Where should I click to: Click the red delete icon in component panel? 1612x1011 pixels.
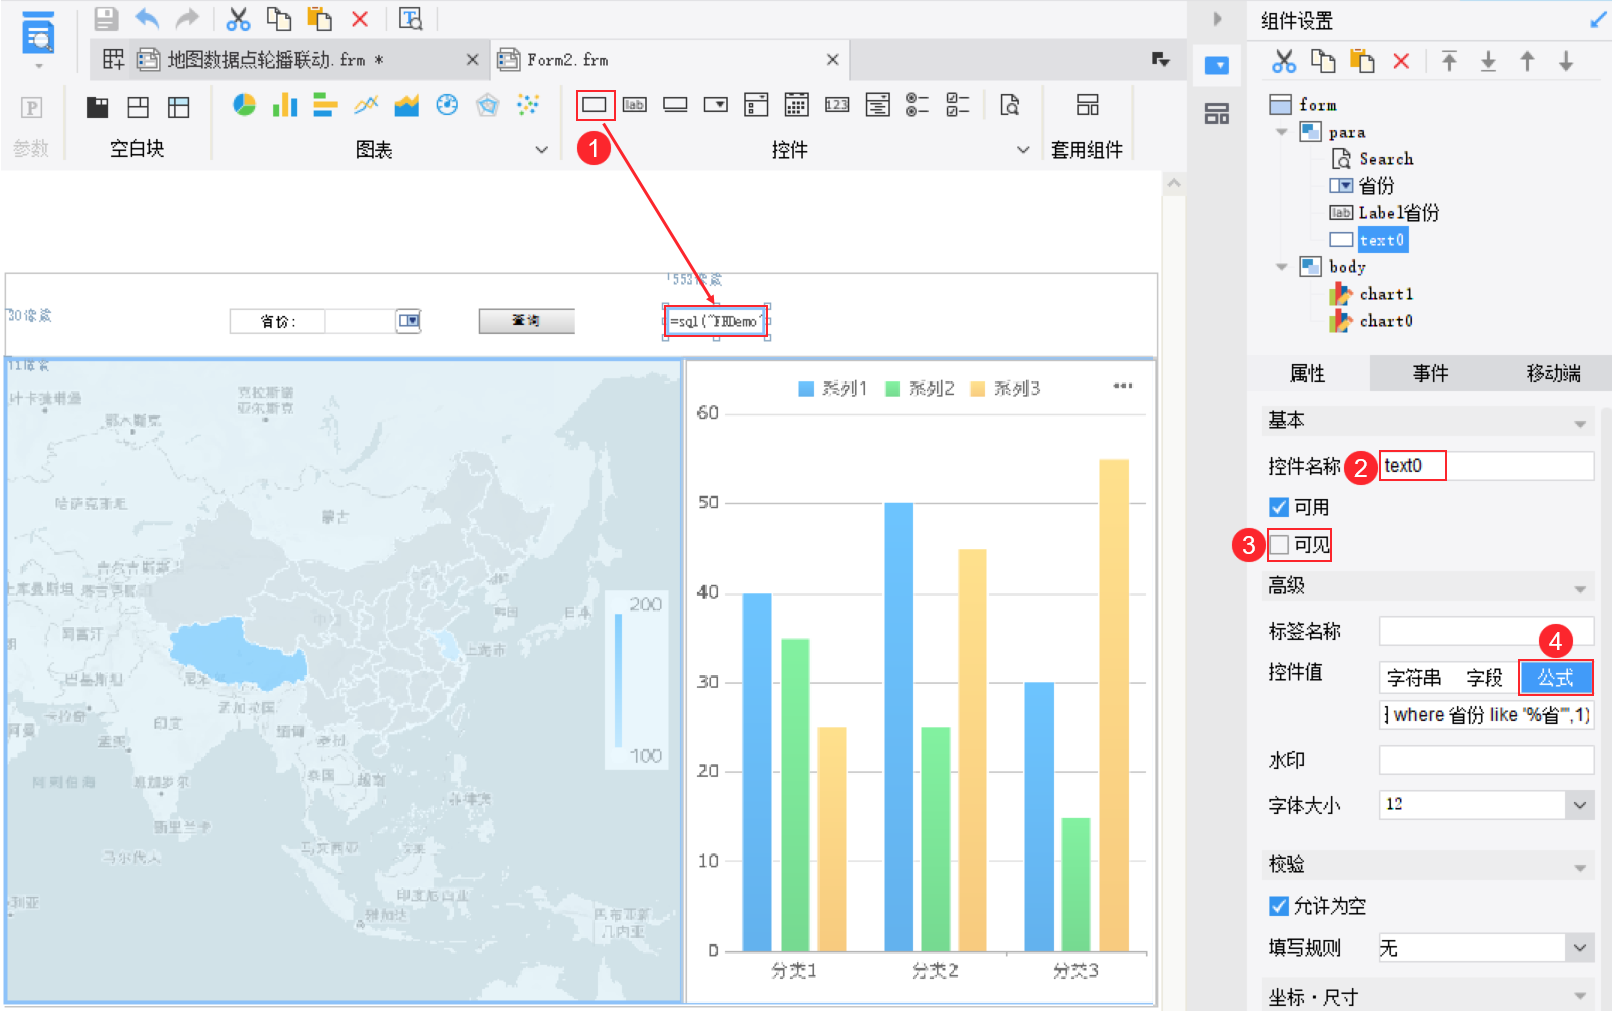coord(1401,62)
